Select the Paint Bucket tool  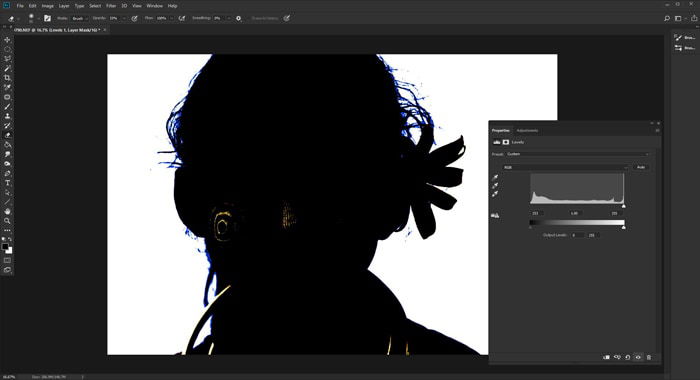tap(7, 145)
